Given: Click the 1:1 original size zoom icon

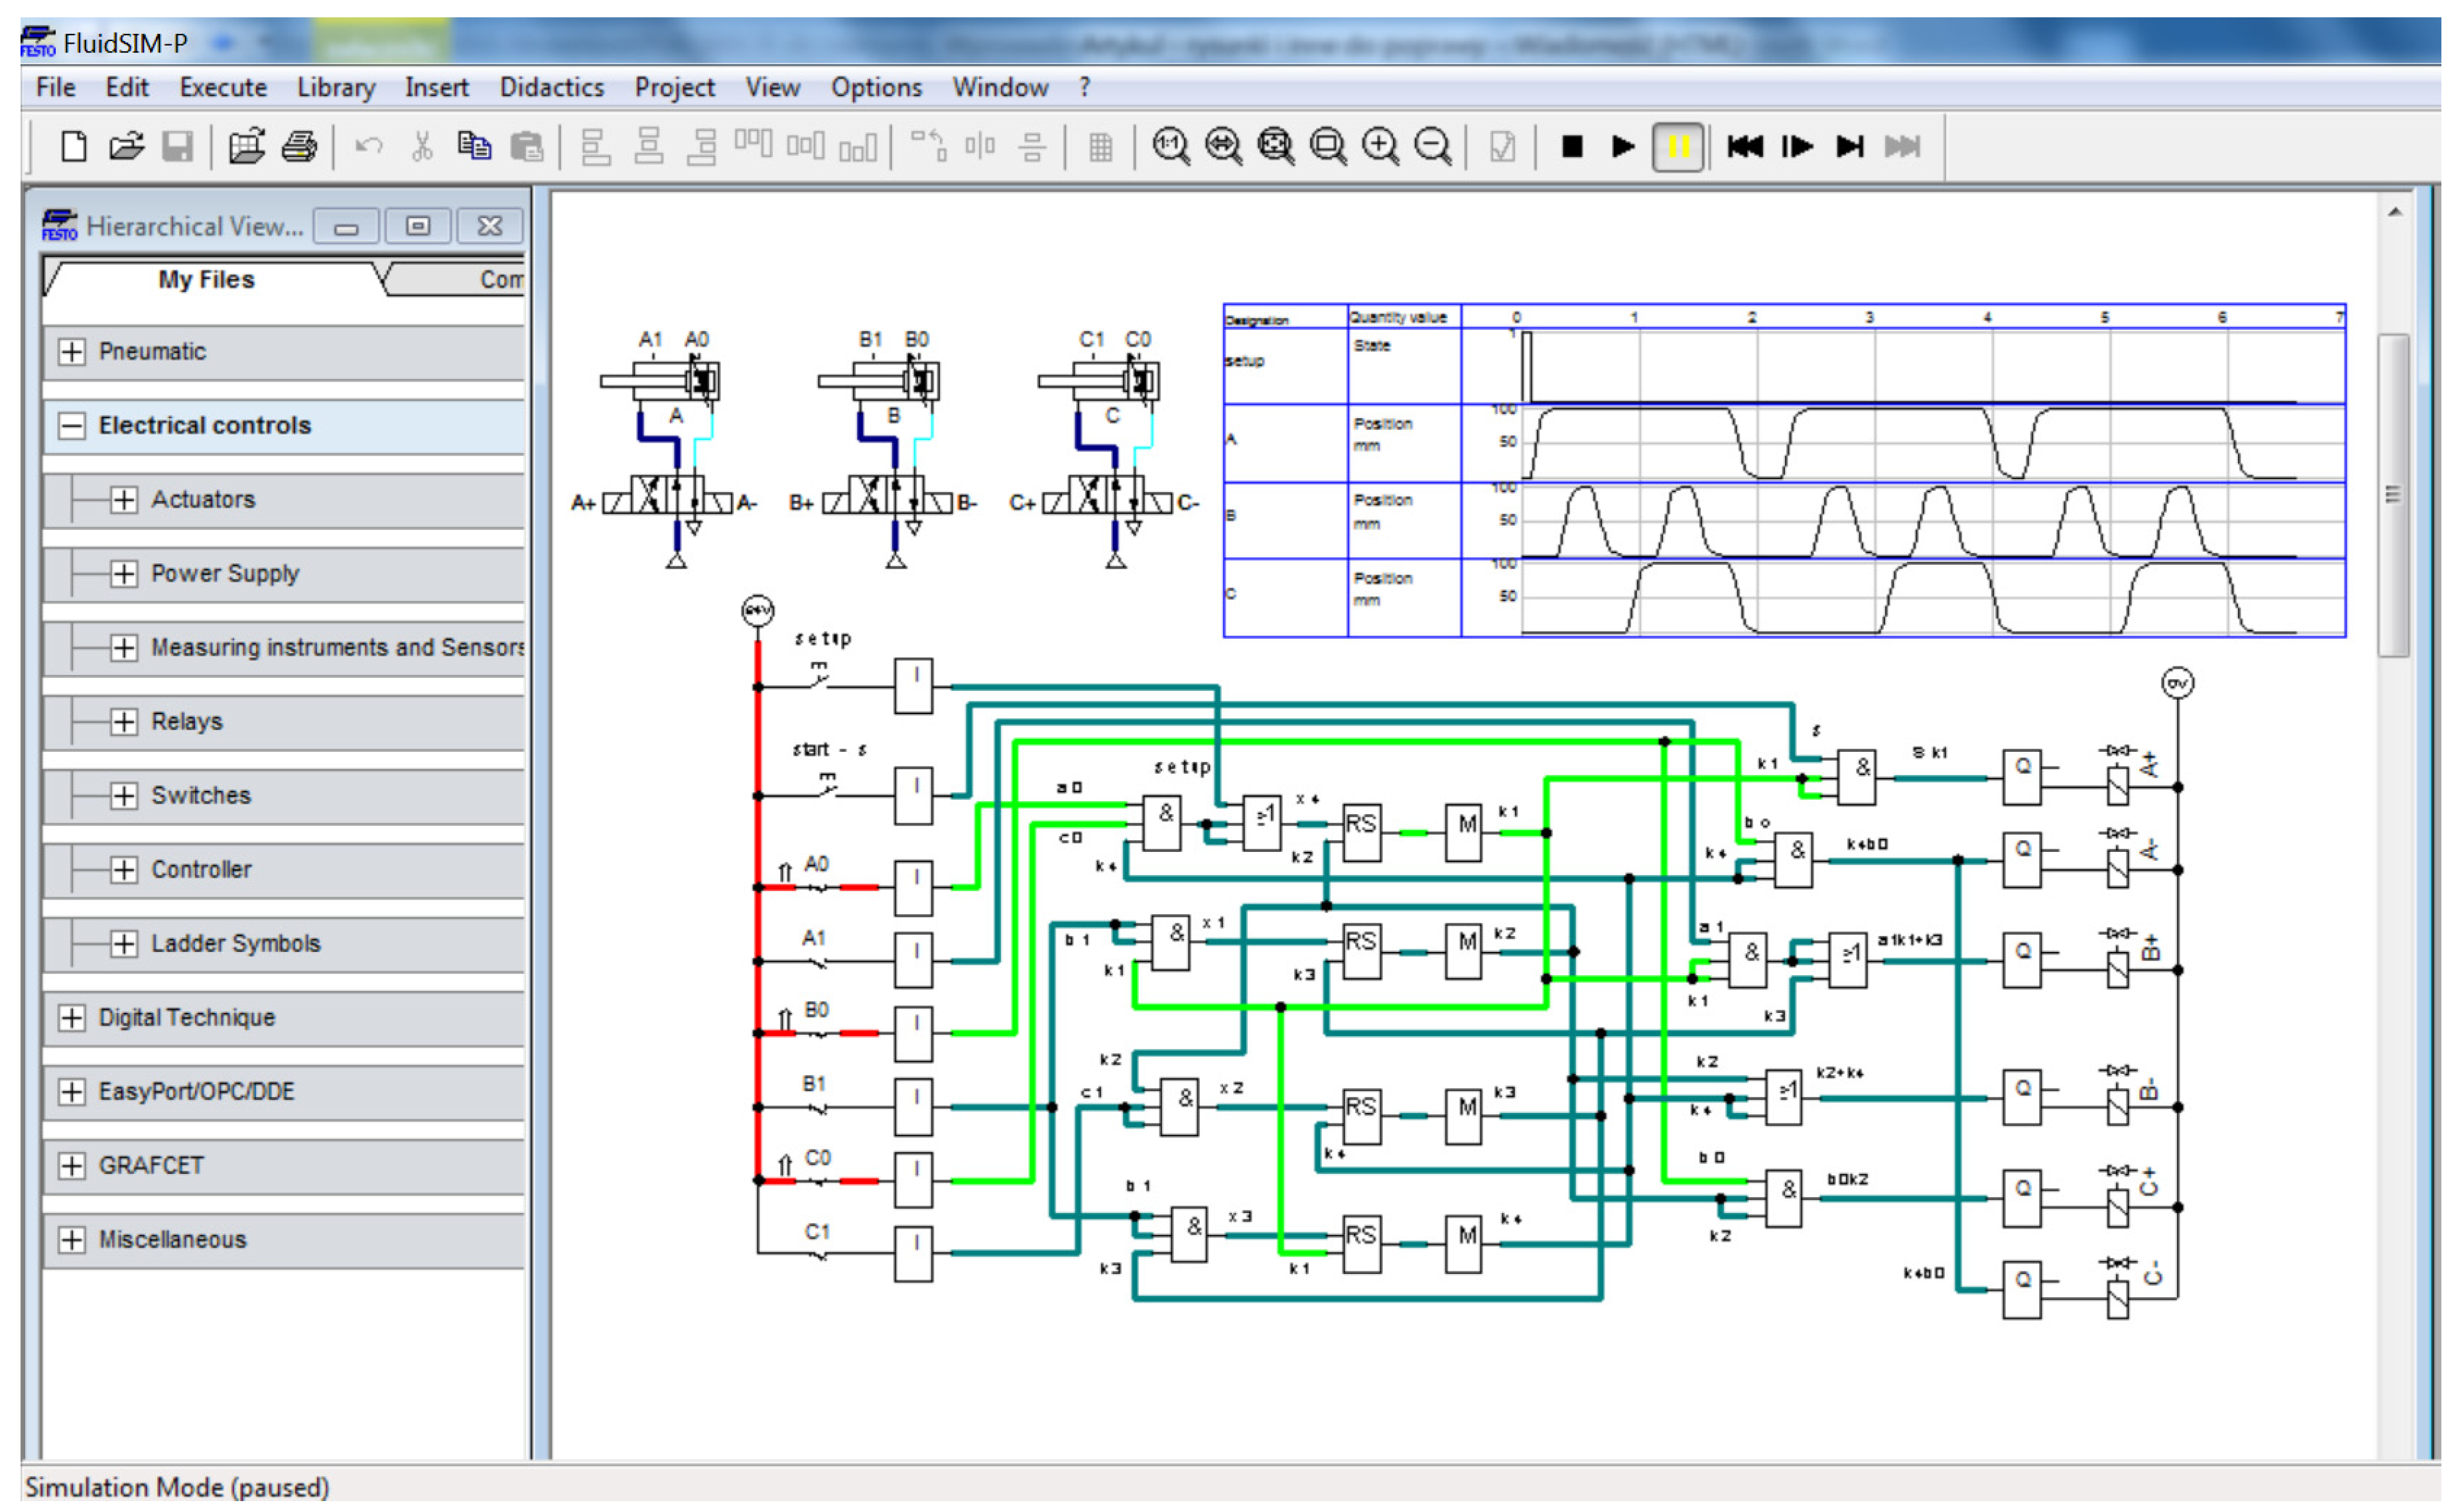Looking at the screenshot, I should (x=1170, y=147).
